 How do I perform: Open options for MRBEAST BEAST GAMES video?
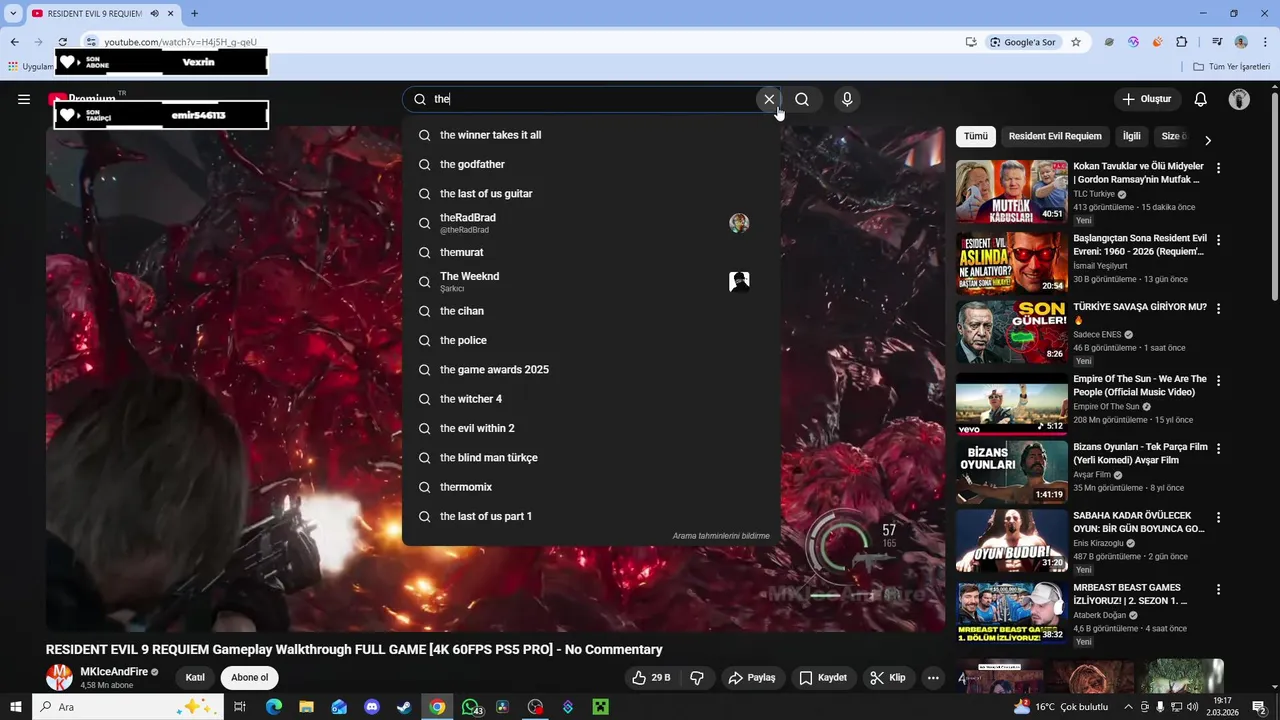pyautogui.click(x=1218, y=589)
